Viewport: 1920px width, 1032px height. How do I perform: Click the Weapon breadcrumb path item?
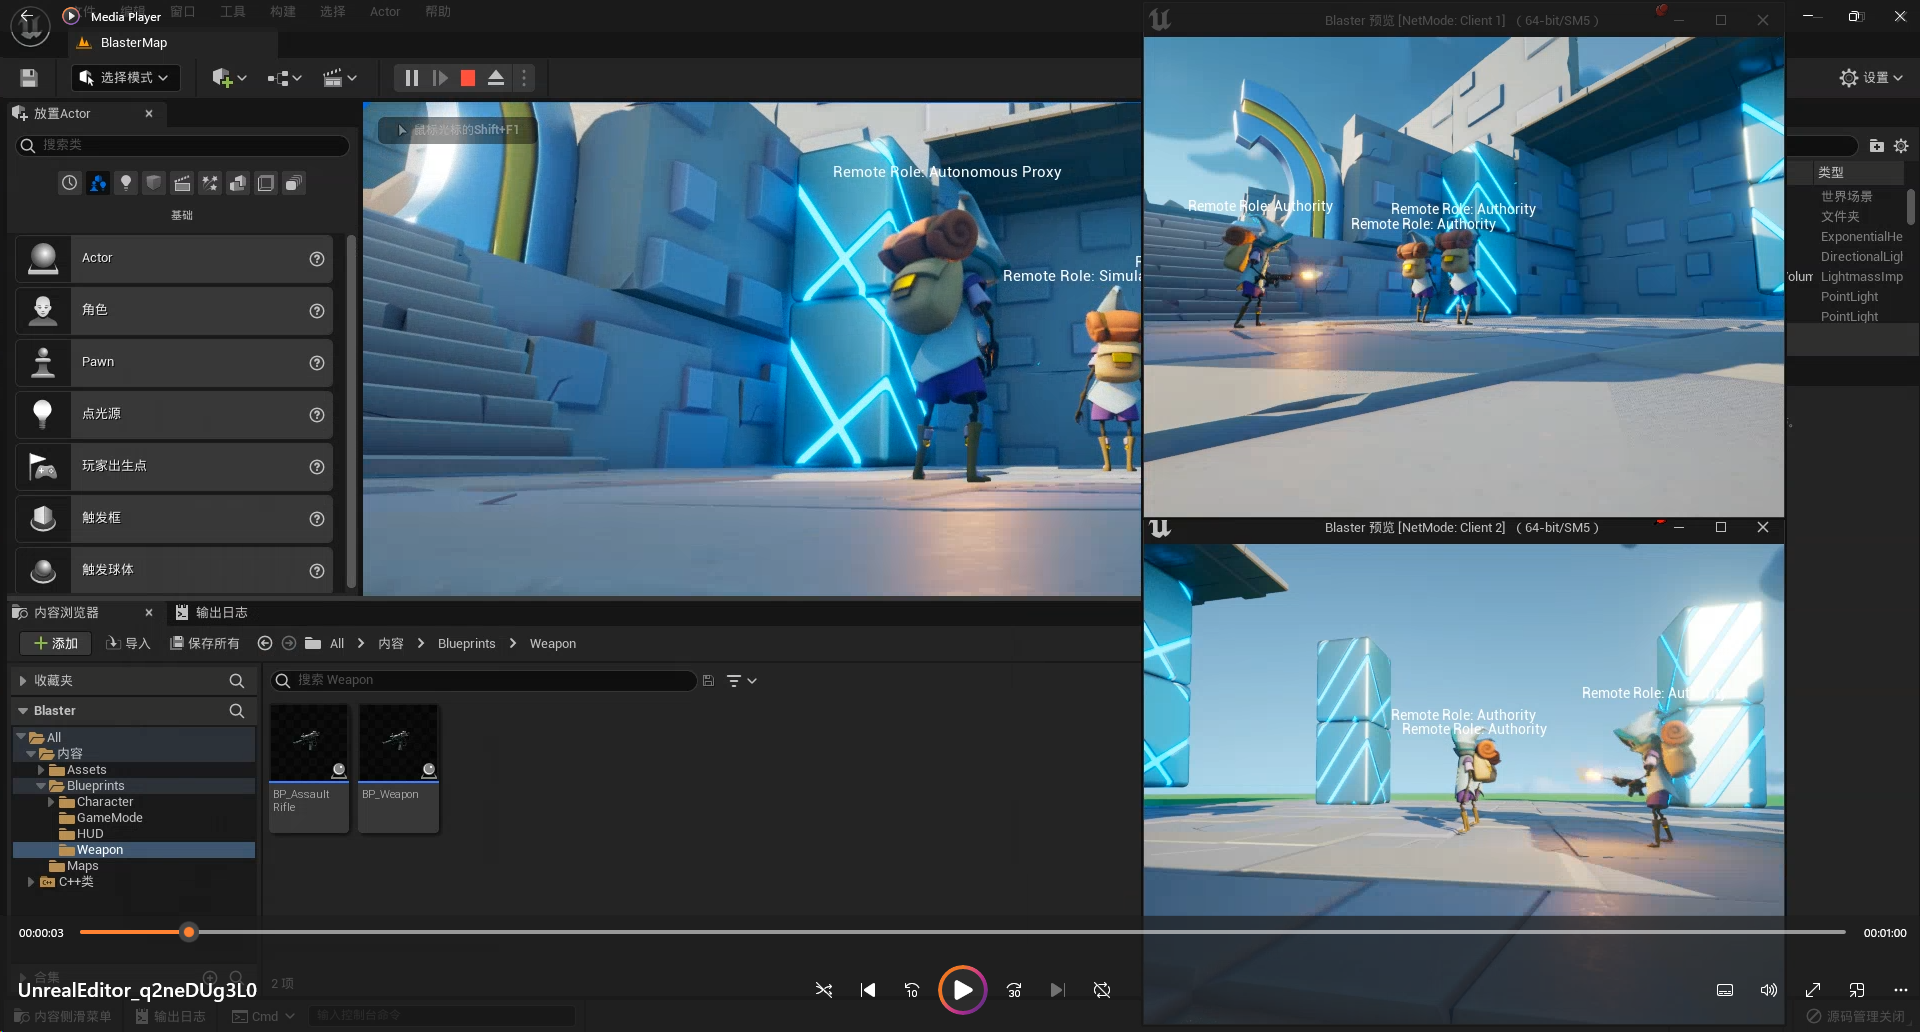click(x=553, y=644)
